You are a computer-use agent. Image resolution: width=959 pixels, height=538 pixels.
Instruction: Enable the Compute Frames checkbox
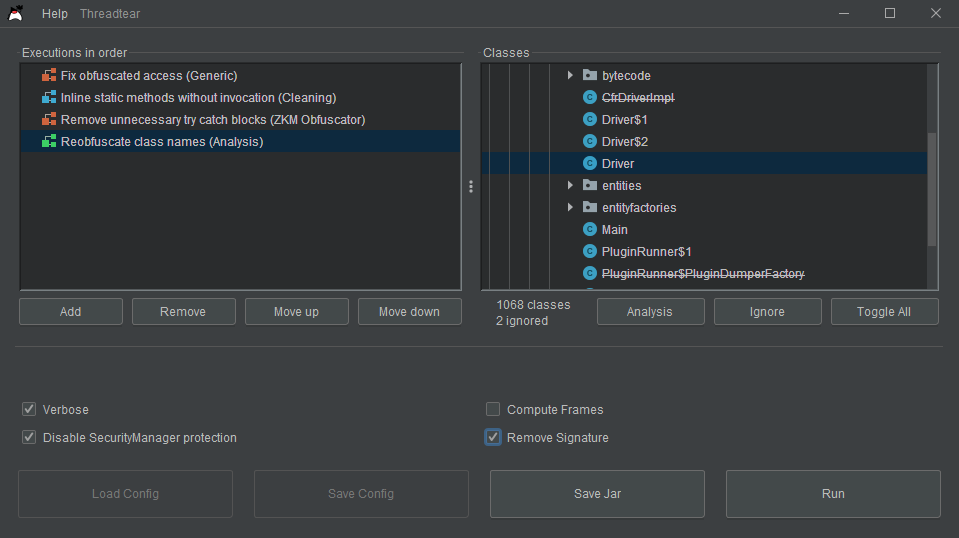point(493,409)
